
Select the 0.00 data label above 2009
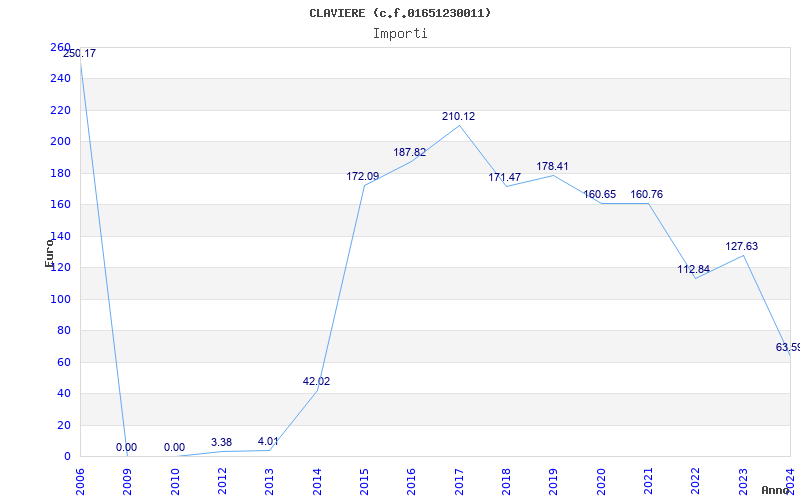[126, 447]
